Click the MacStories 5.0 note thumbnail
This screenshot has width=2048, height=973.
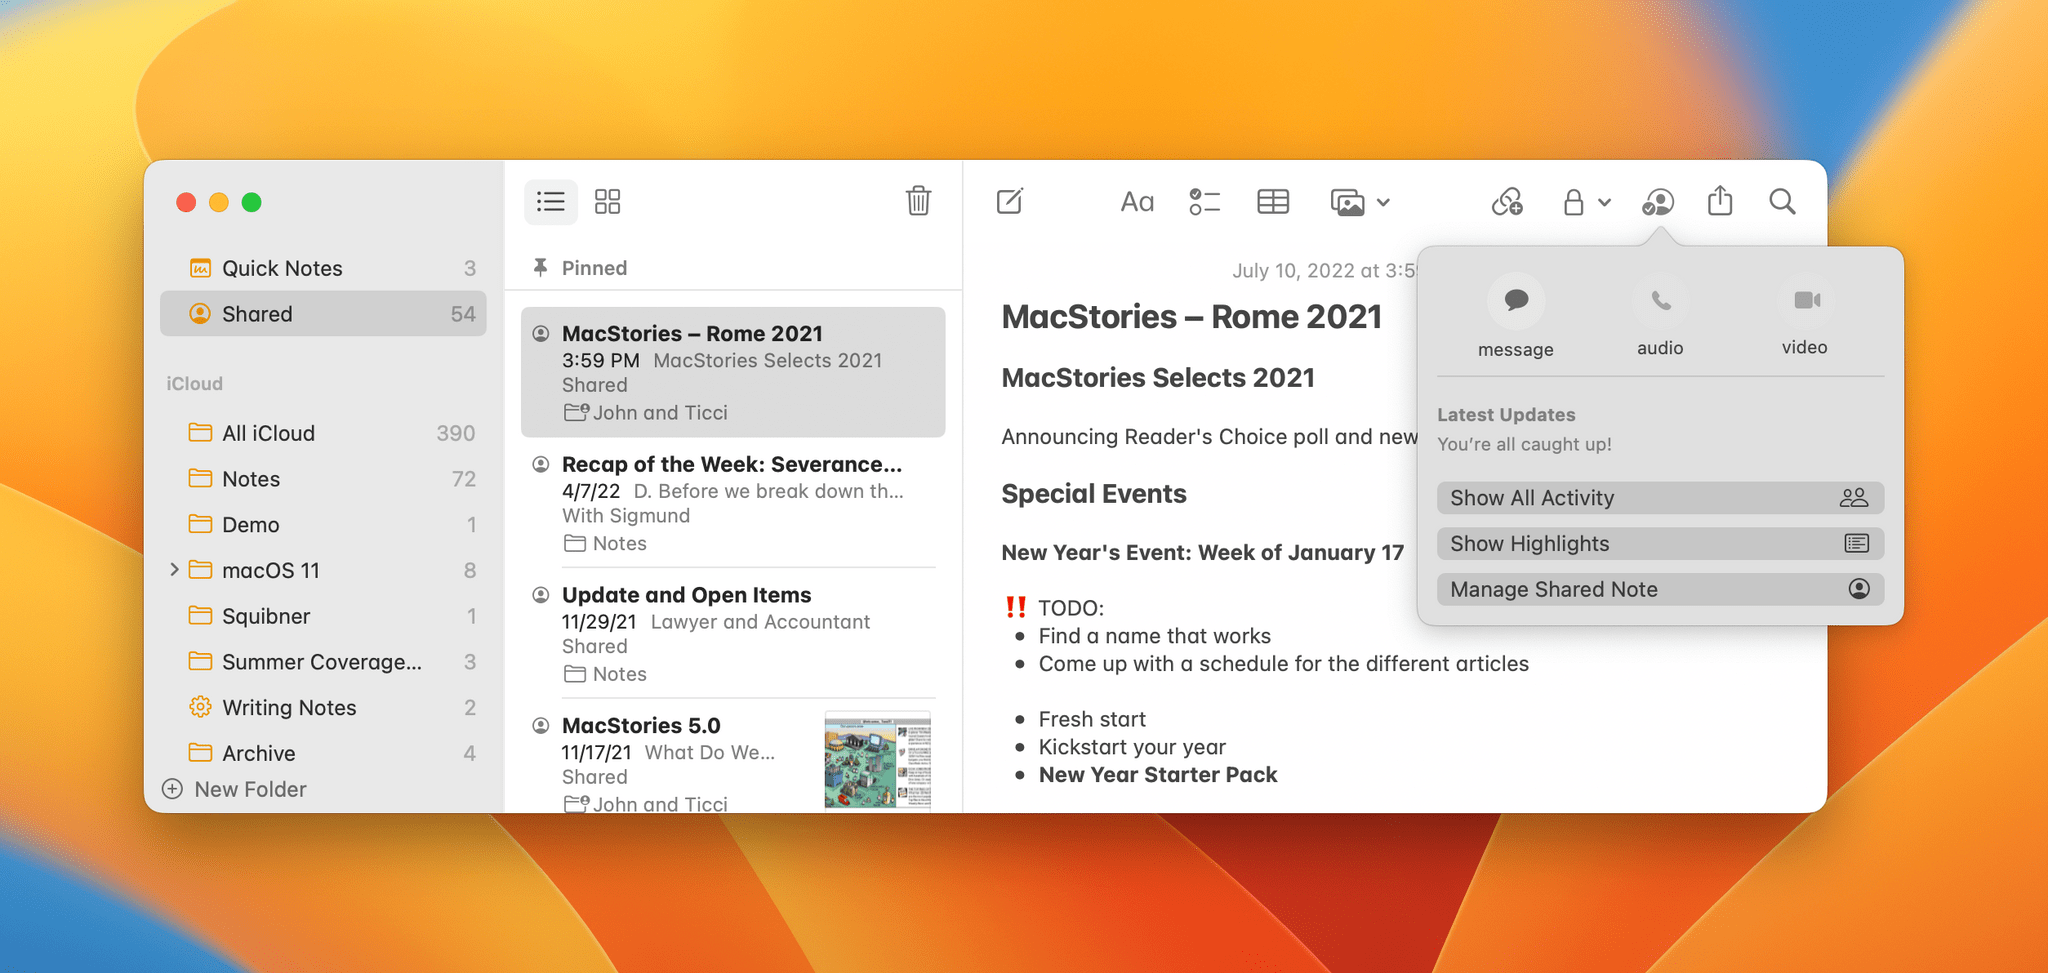[878, 760]
